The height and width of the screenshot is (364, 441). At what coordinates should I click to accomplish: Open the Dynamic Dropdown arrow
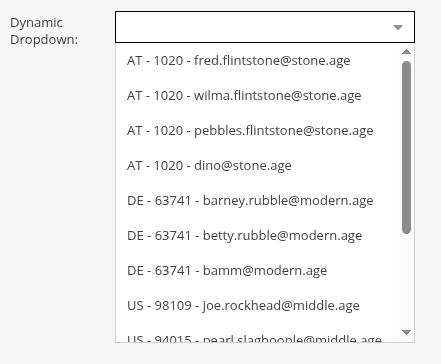point(398,27)
